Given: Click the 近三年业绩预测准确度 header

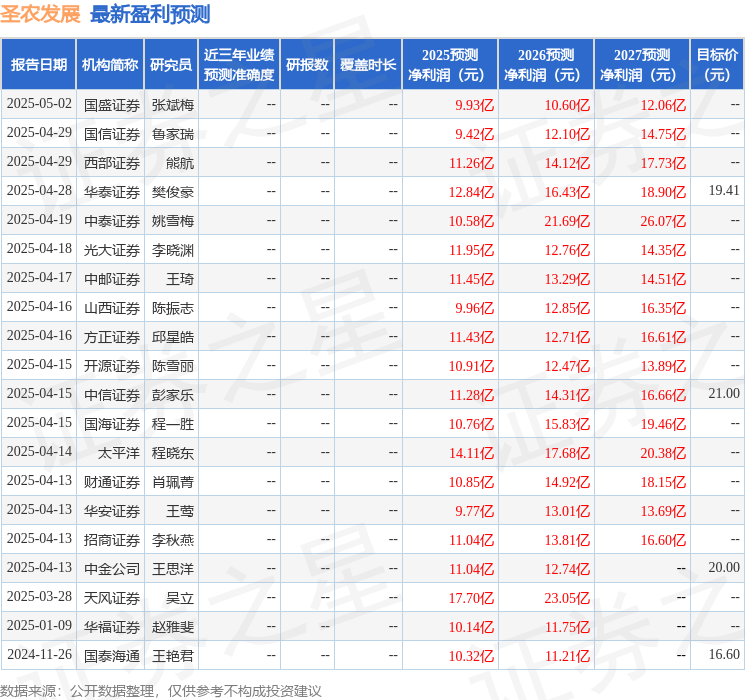Looking at the screenshot, I should click(x=238, y=64).
